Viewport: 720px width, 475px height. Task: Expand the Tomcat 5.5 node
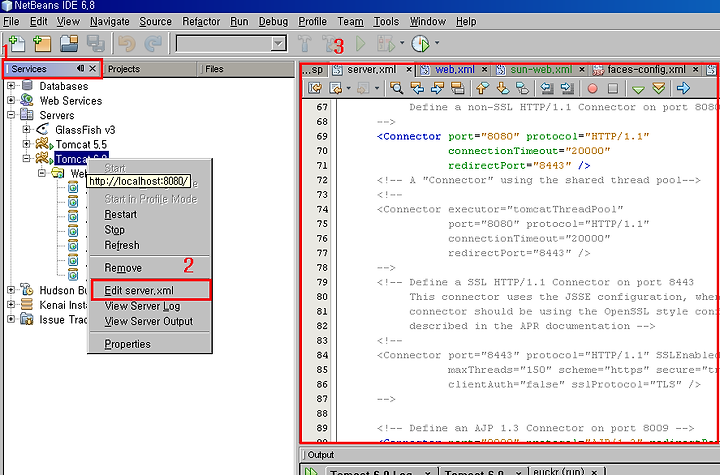tap(26, 144)
